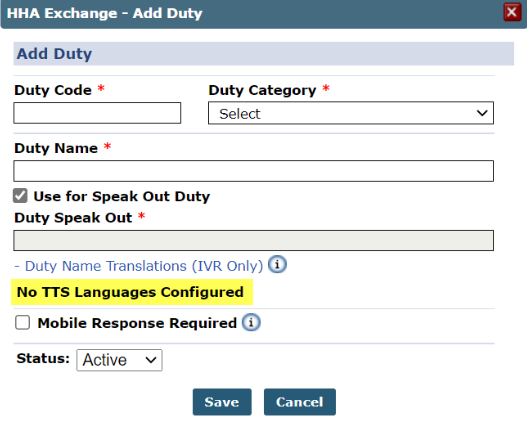Screen dimensions: 527x445
Task: Click the 'Mobile Response Required' label text
Action: tap(137, 323)
